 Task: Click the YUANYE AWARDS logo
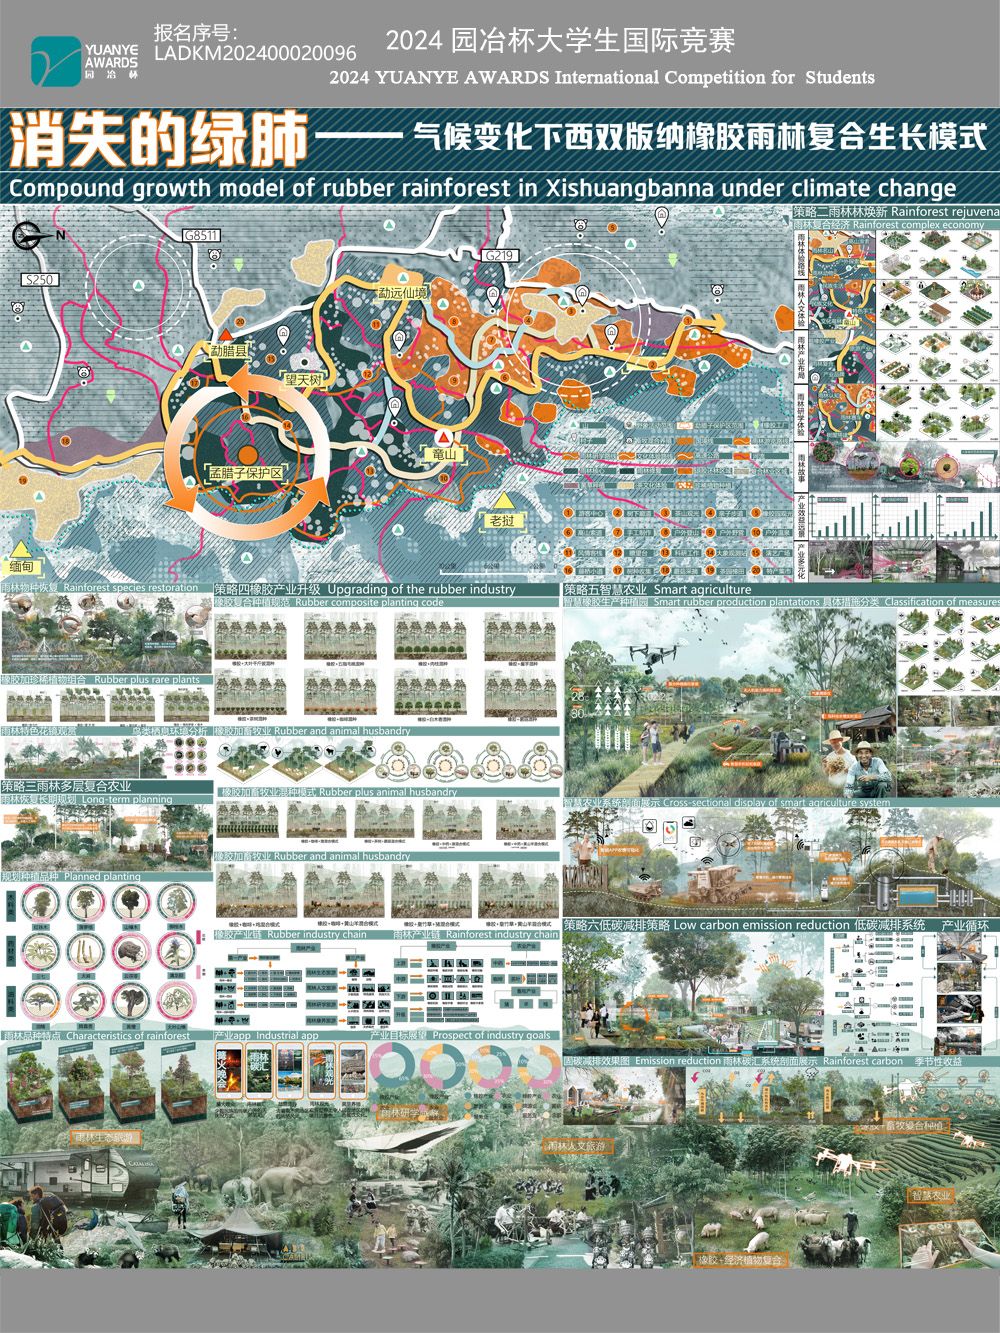click(x=84, y=60)
